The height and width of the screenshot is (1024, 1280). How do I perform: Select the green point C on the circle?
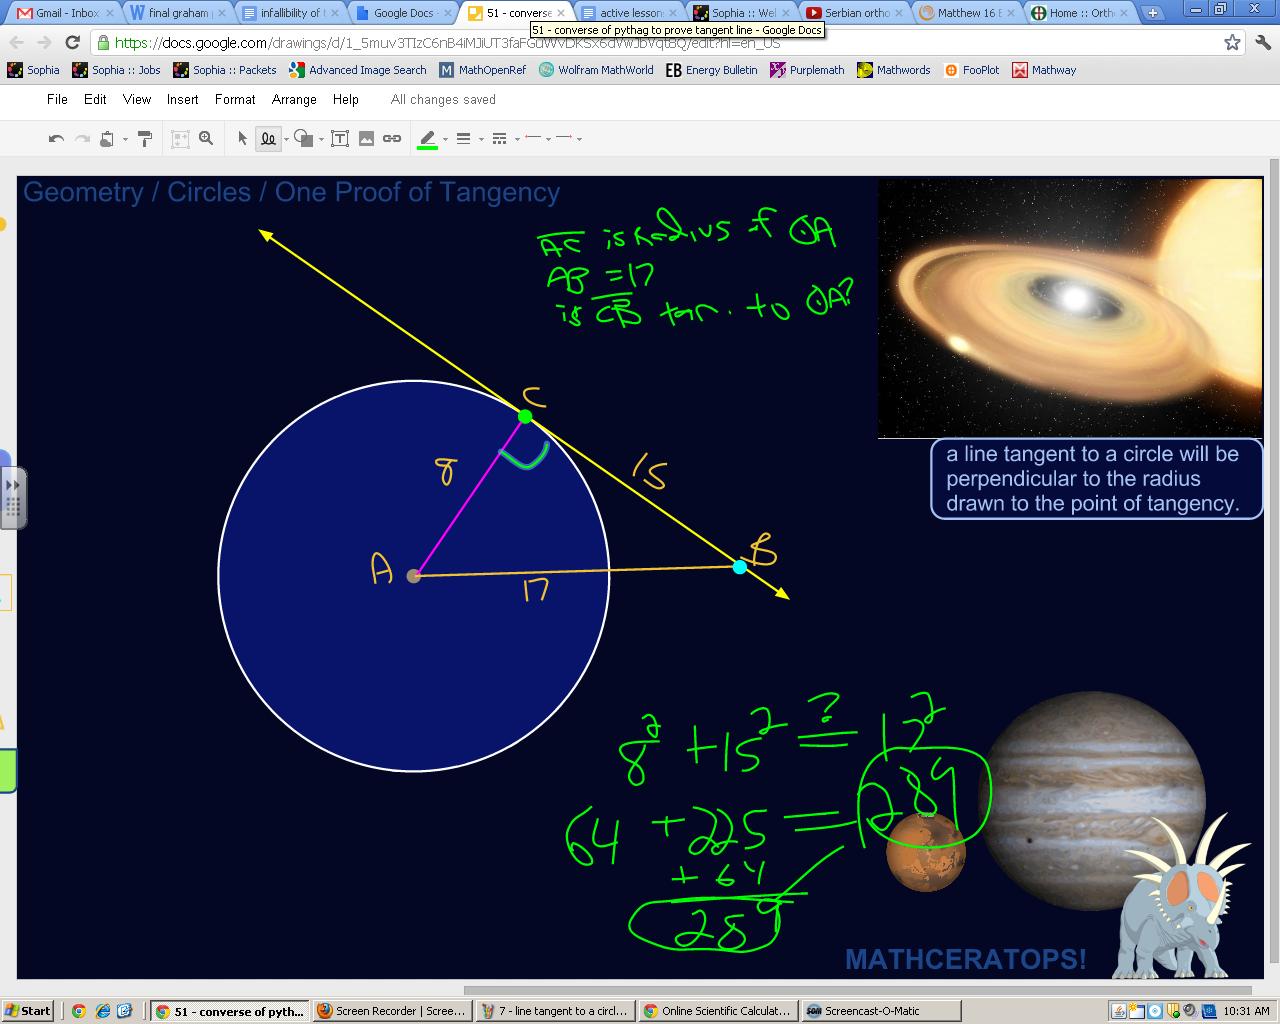[x=525, y=415]
